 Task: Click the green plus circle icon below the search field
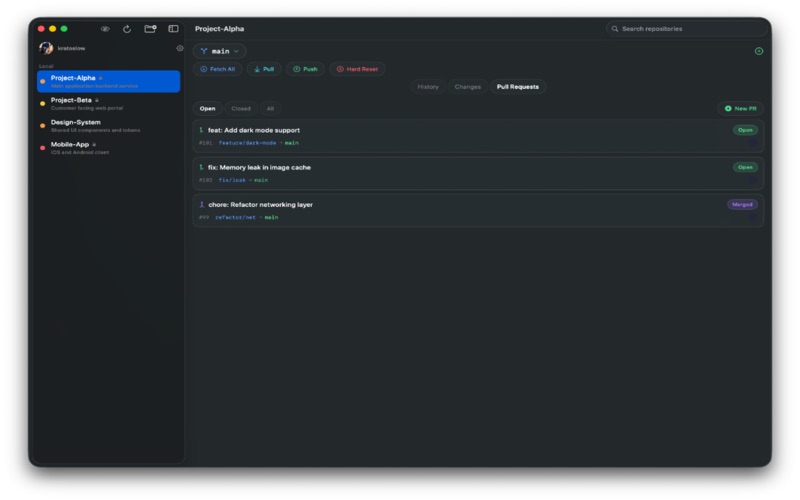pyautogui.click(x=759, y=51)
